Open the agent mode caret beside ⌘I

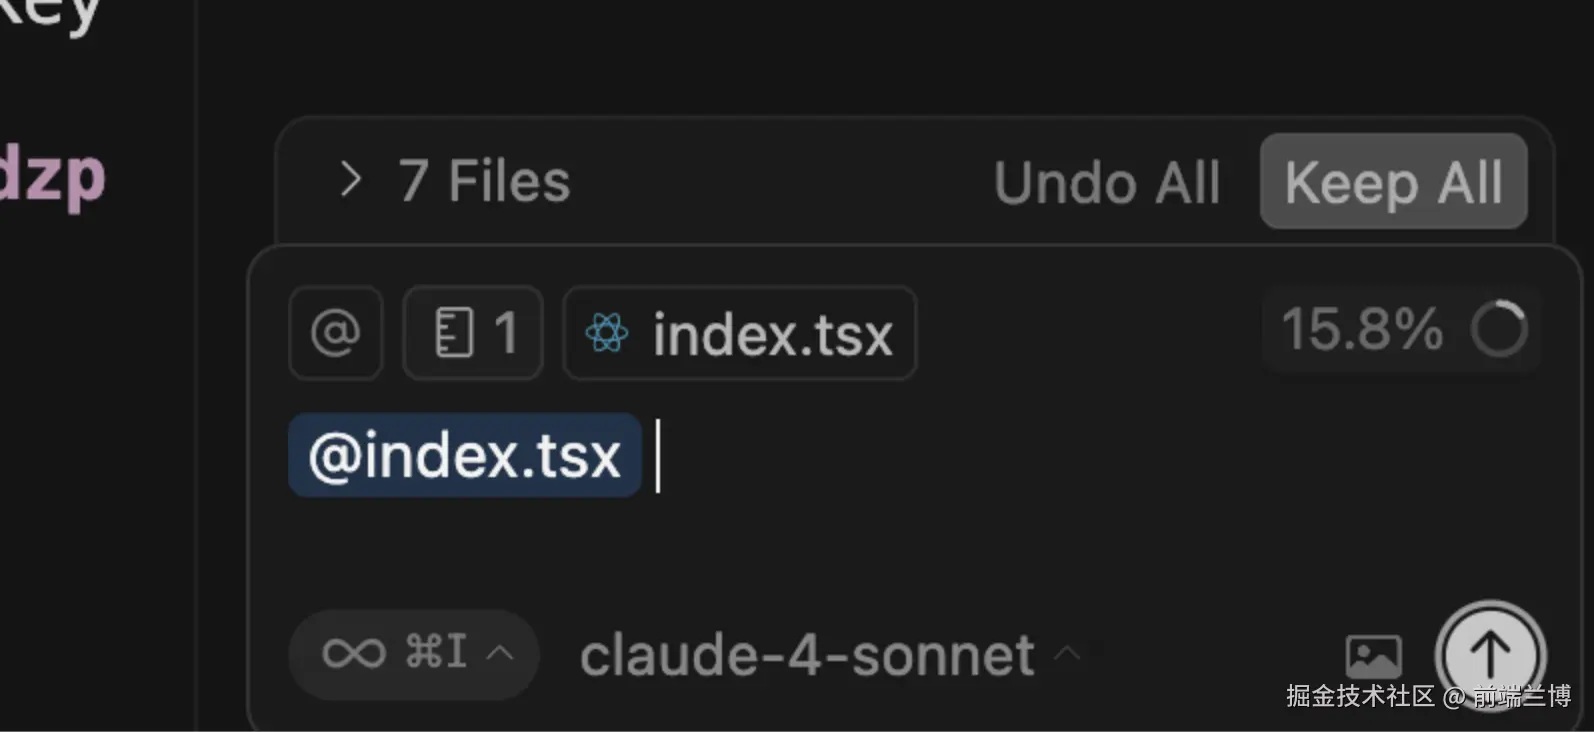pos(500,654)
